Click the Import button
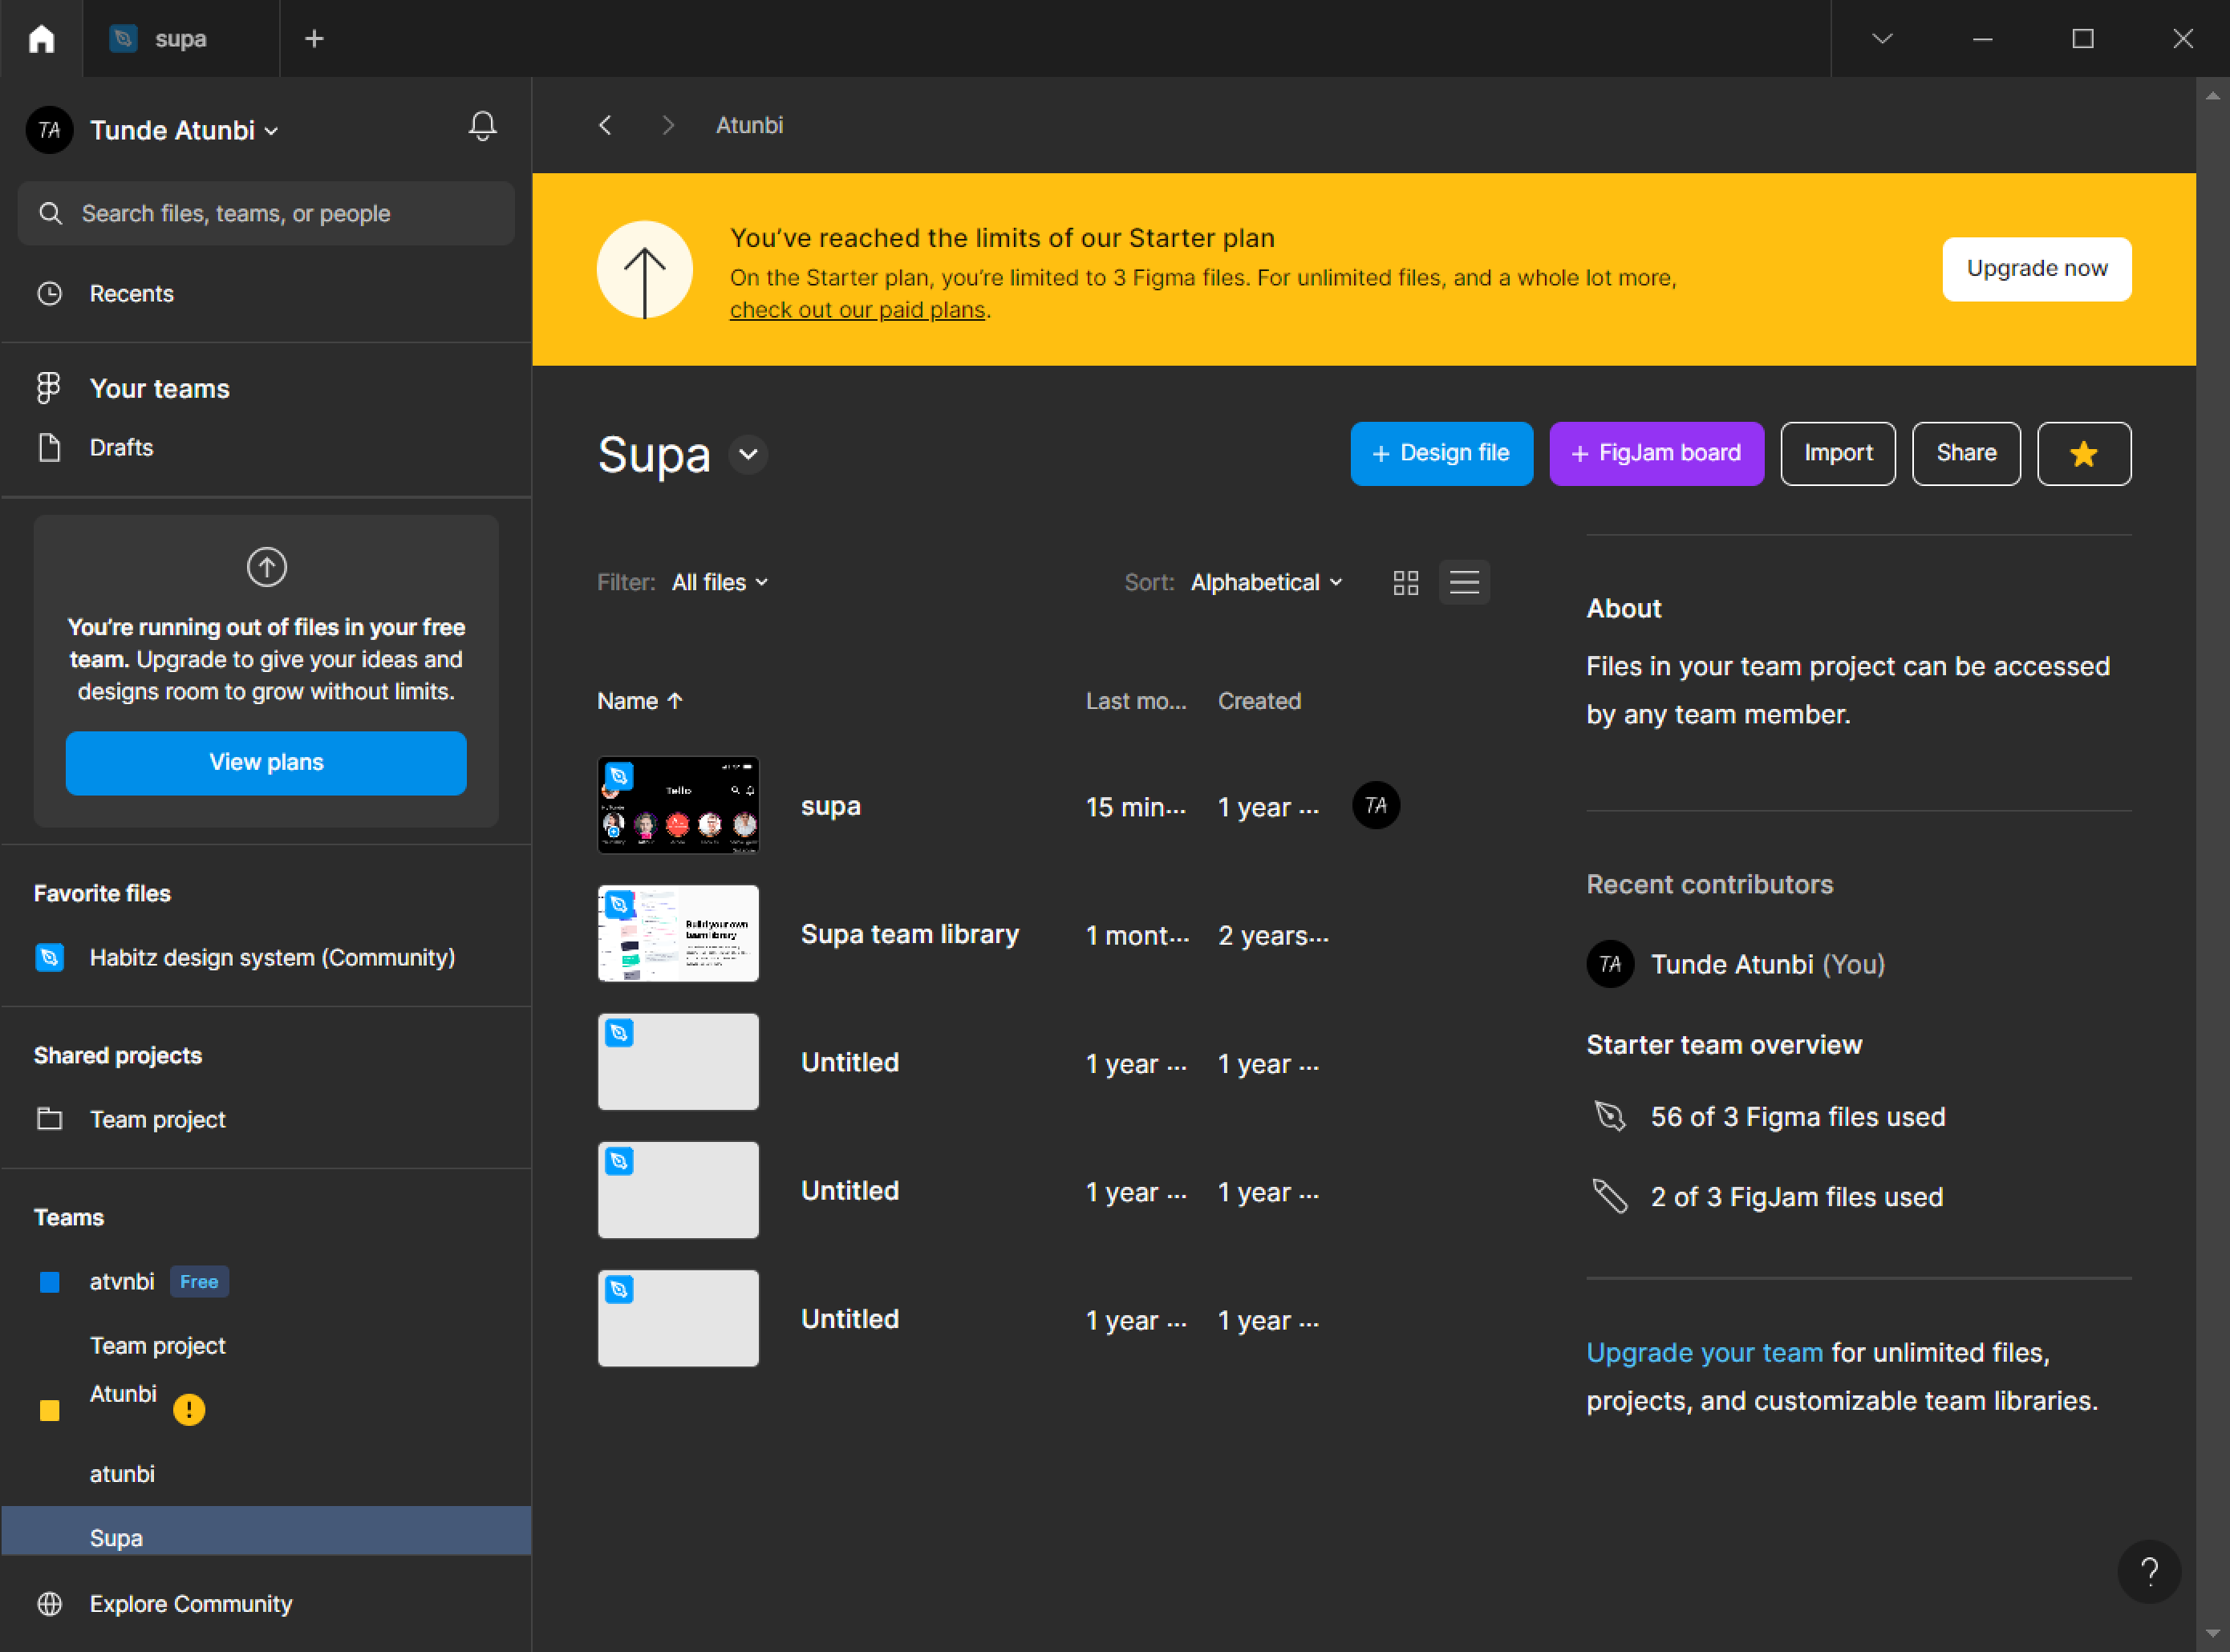 pyautogui.click(x=1837, y=453)
